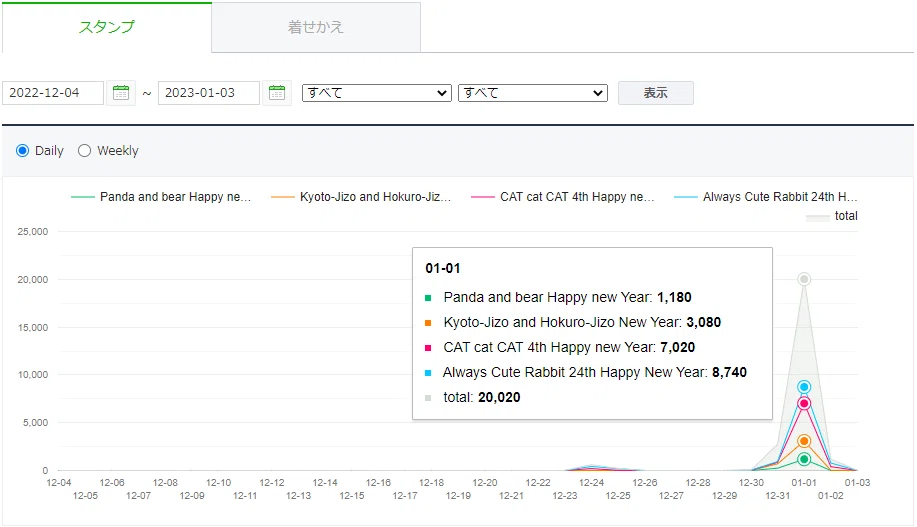Click the 12-31 x-axis label

[778, 495]
